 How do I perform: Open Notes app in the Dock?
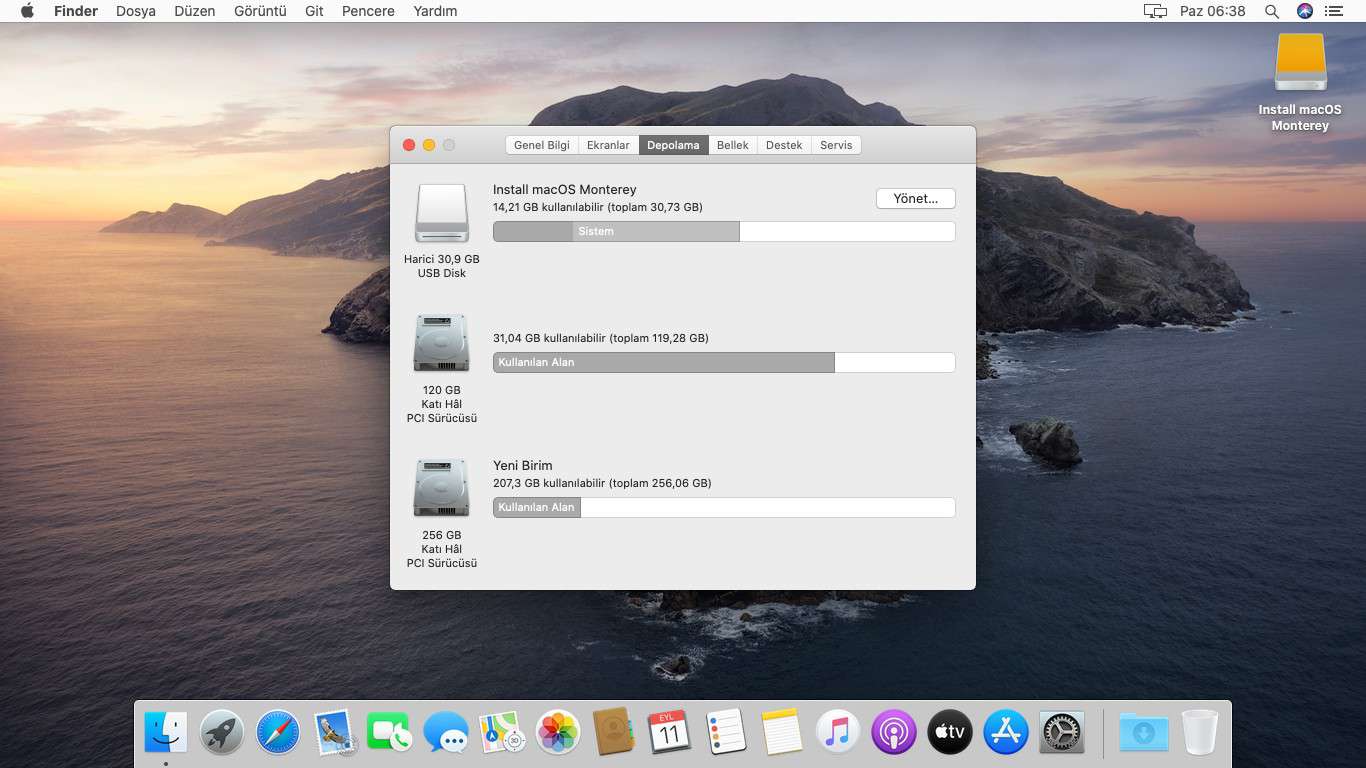click(782, 732)
